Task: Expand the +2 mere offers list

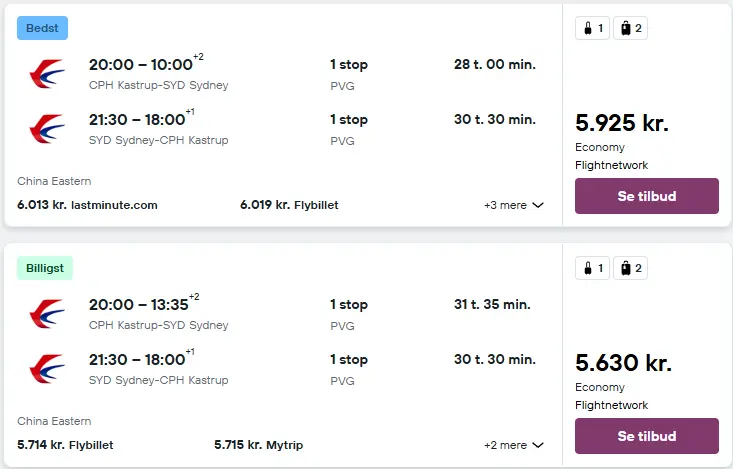Action: pos(514,445)
